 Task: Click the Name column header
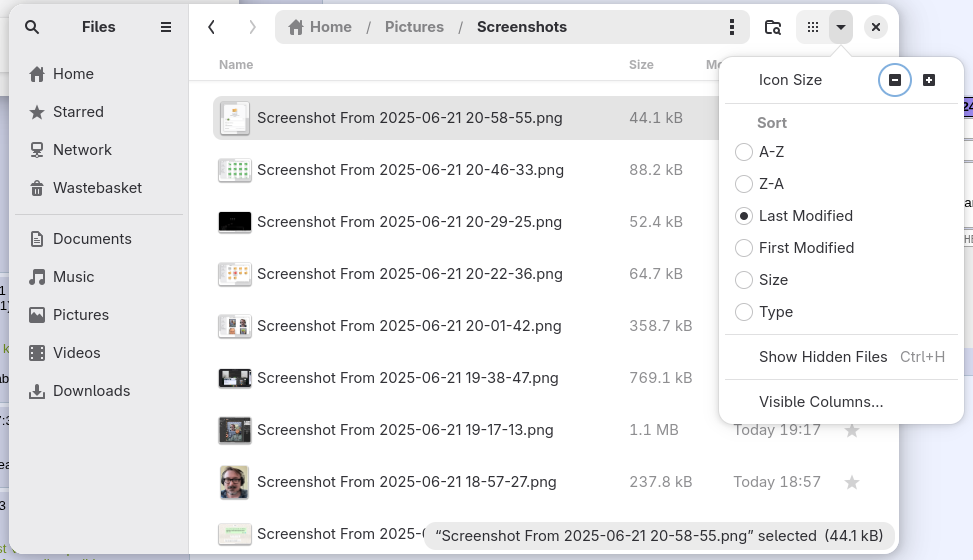coord(236,65)
